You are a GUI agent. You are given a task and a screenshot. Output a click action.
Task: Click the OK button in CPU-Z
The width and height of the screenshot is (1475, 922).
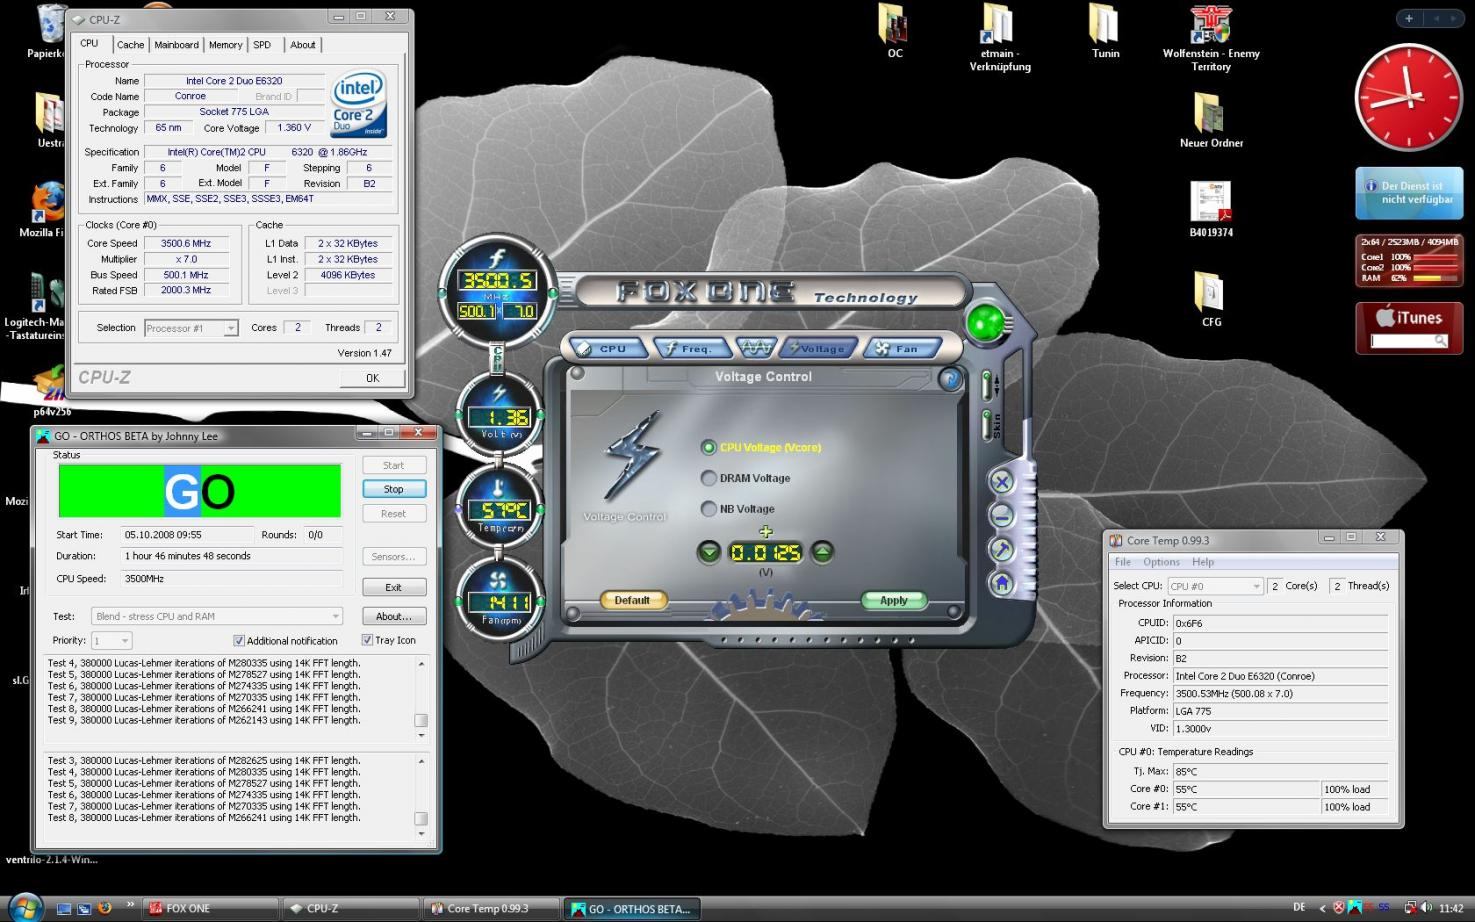tap(372, 378)
